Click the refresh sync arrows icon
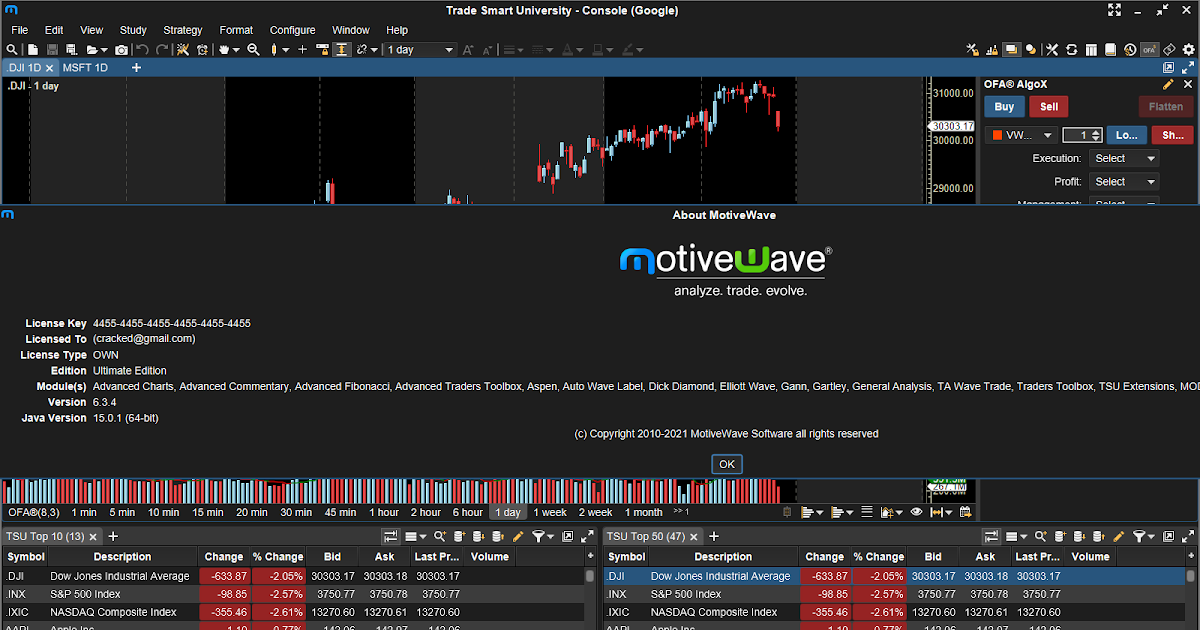1200x630 pixels. (x=1072, y=49)
